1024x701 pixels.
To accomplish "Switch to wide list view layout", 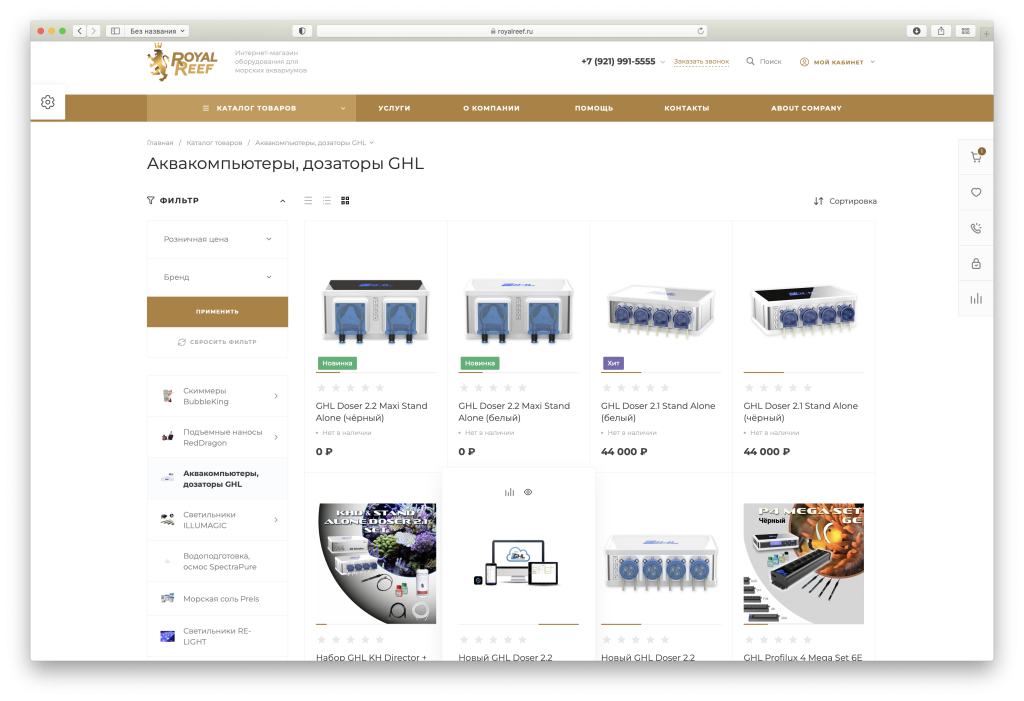I will [x=308, y=201].
